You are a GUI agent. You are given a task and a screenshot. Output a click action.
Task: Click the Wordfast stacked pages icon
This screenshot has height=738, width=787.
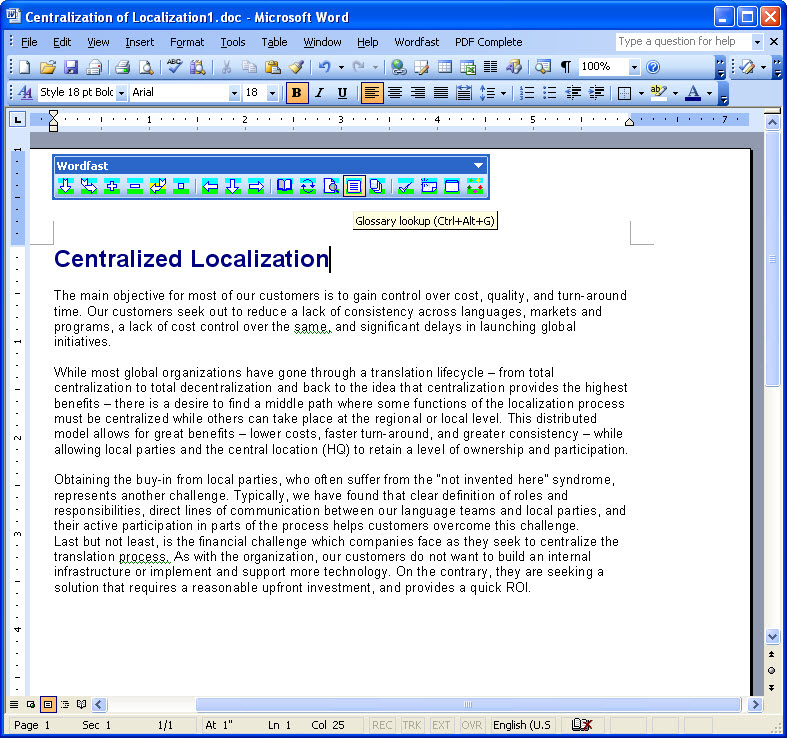click(377, 186)
